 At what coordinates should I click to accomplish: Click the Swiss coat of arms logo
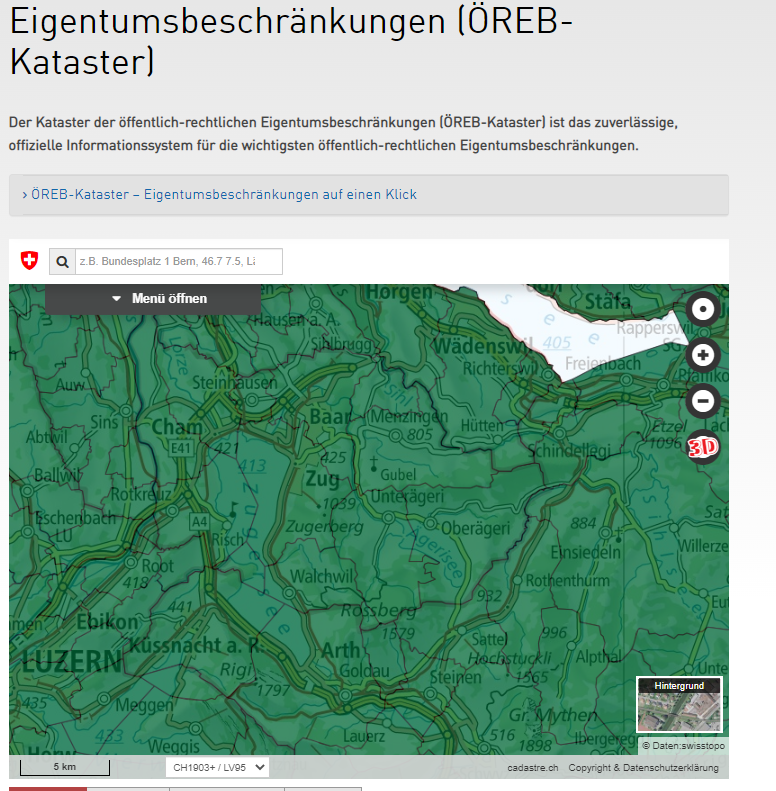(x=29, y=261)
